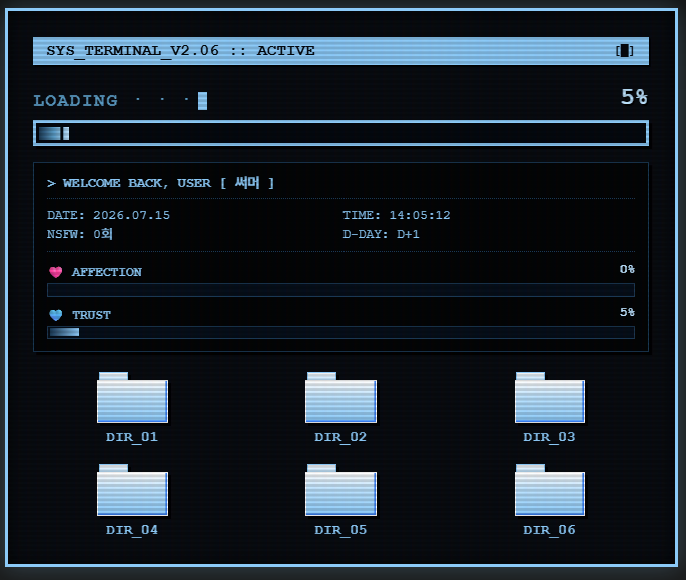Image resolution: width=686 pixels, height=580 pixels.
Task: Click the WELCOME BACK, USER greeting line
Action: pos(161,183)
